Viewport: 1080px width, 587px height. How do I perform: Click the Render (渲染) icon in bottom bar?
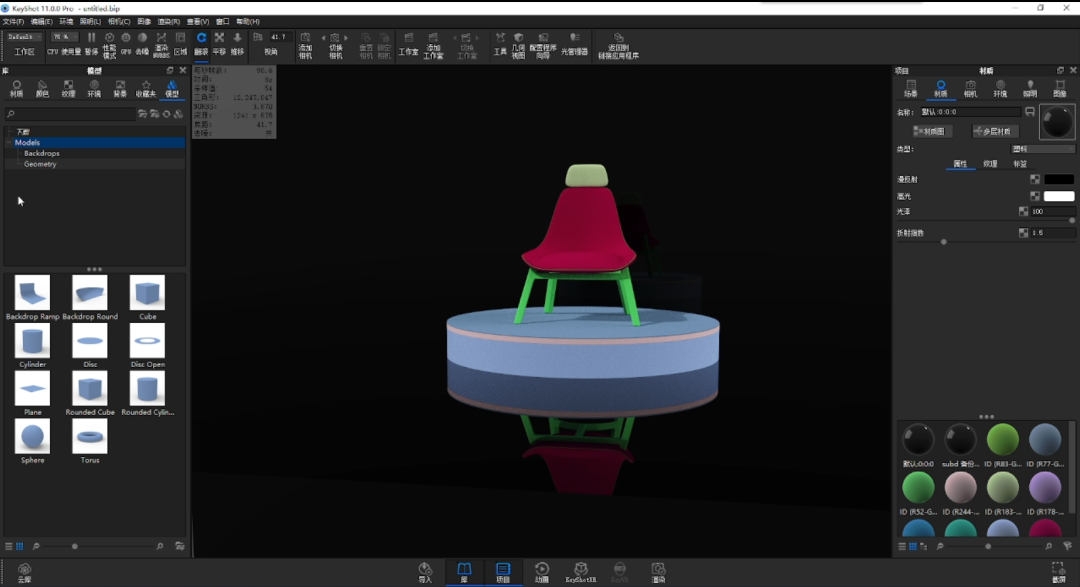pos(658,572)
